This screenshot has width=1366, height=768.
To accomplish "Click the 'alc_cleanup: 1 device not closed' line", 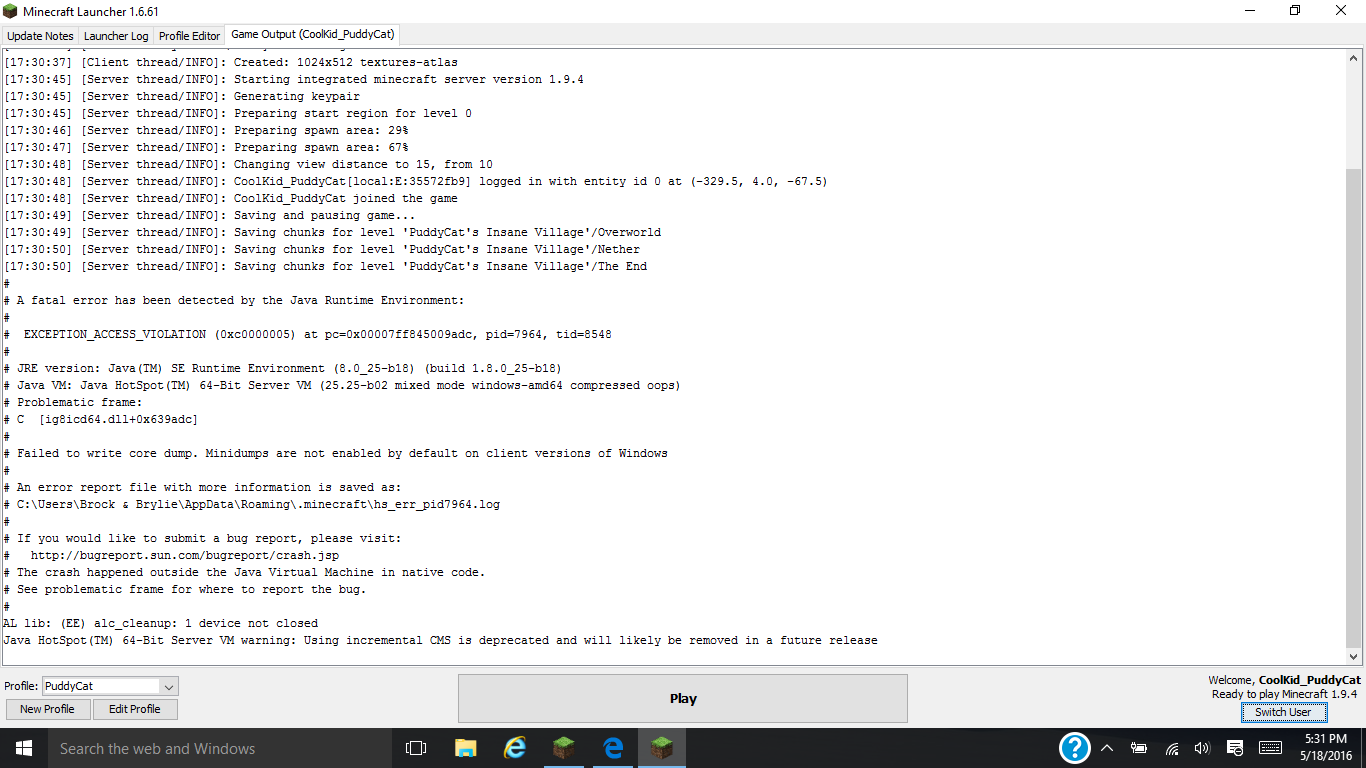I will coord(160,623).
